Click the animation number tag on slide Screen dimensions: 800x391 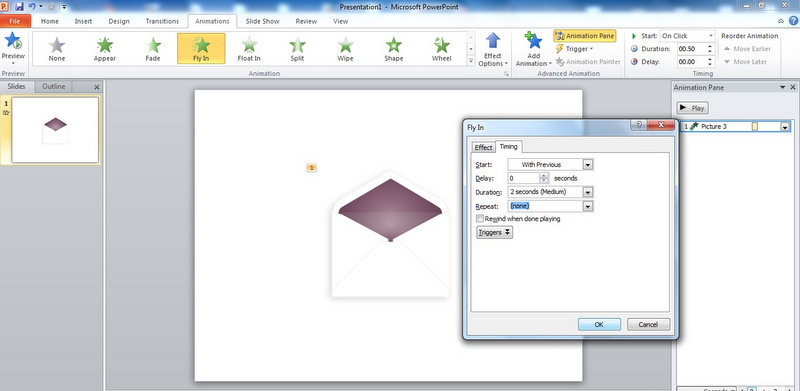pyautogui.click(x=311, y=167)
